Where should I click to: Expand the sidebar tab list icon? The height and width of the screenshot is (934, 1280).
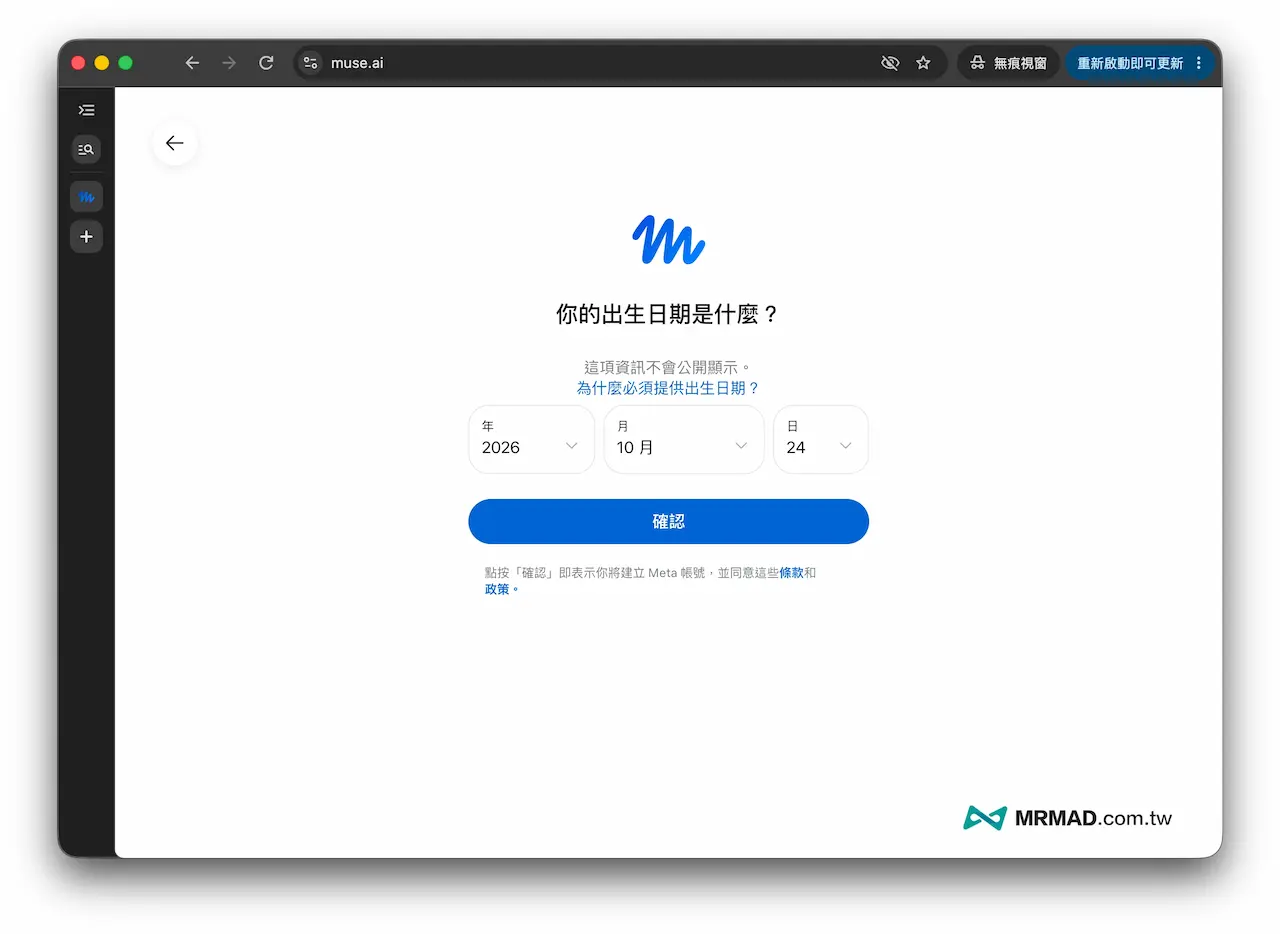[x=86, y=110]
